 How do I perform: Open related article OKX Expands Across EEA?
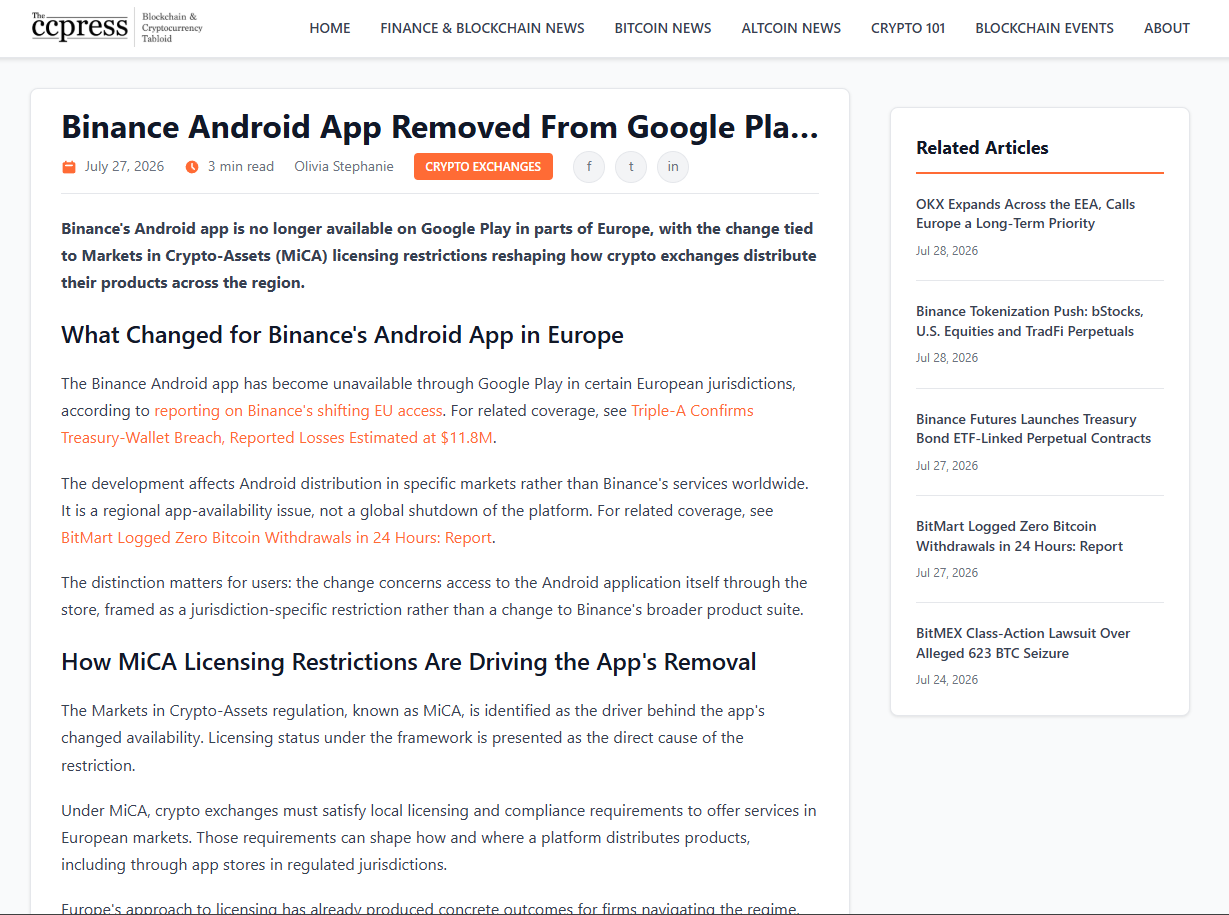1025,213
